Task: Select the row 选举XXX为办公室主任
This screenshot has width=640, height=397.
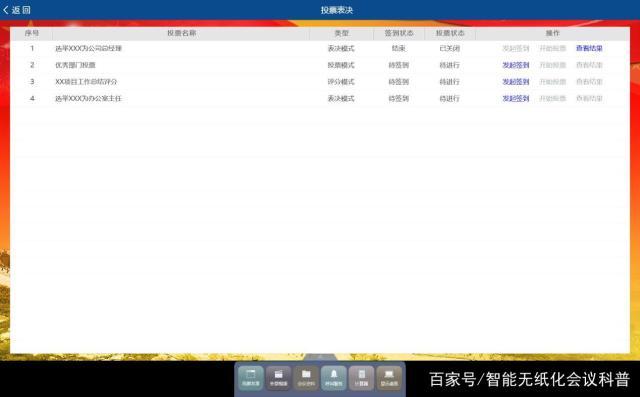Action: tap(320, 98)
